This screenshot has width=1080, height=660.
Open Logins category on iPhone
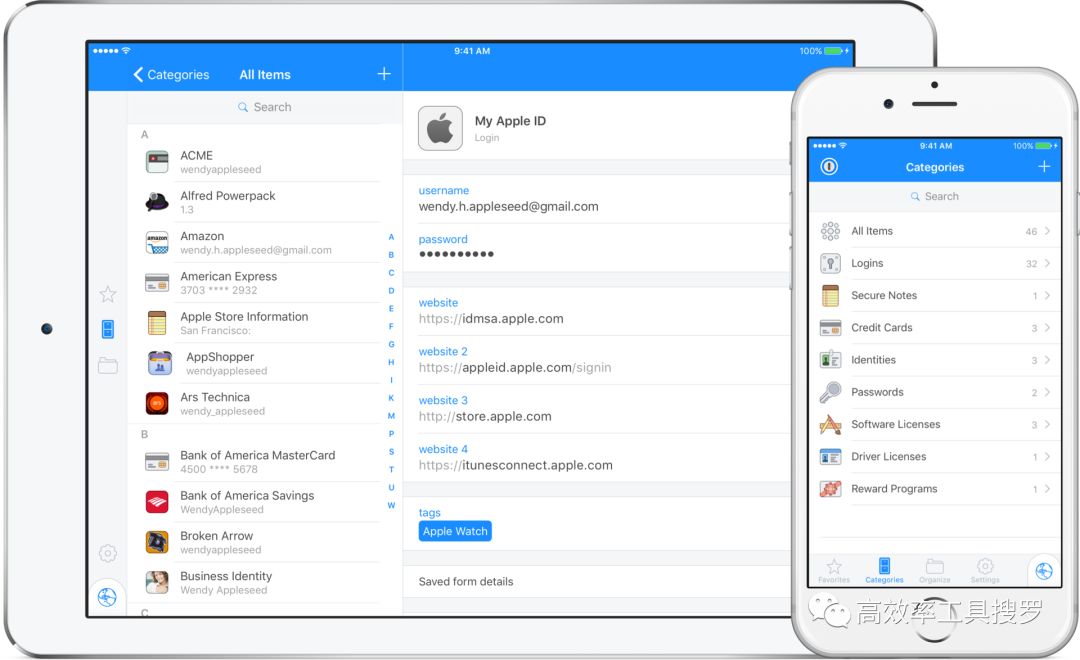coord(935,263)
